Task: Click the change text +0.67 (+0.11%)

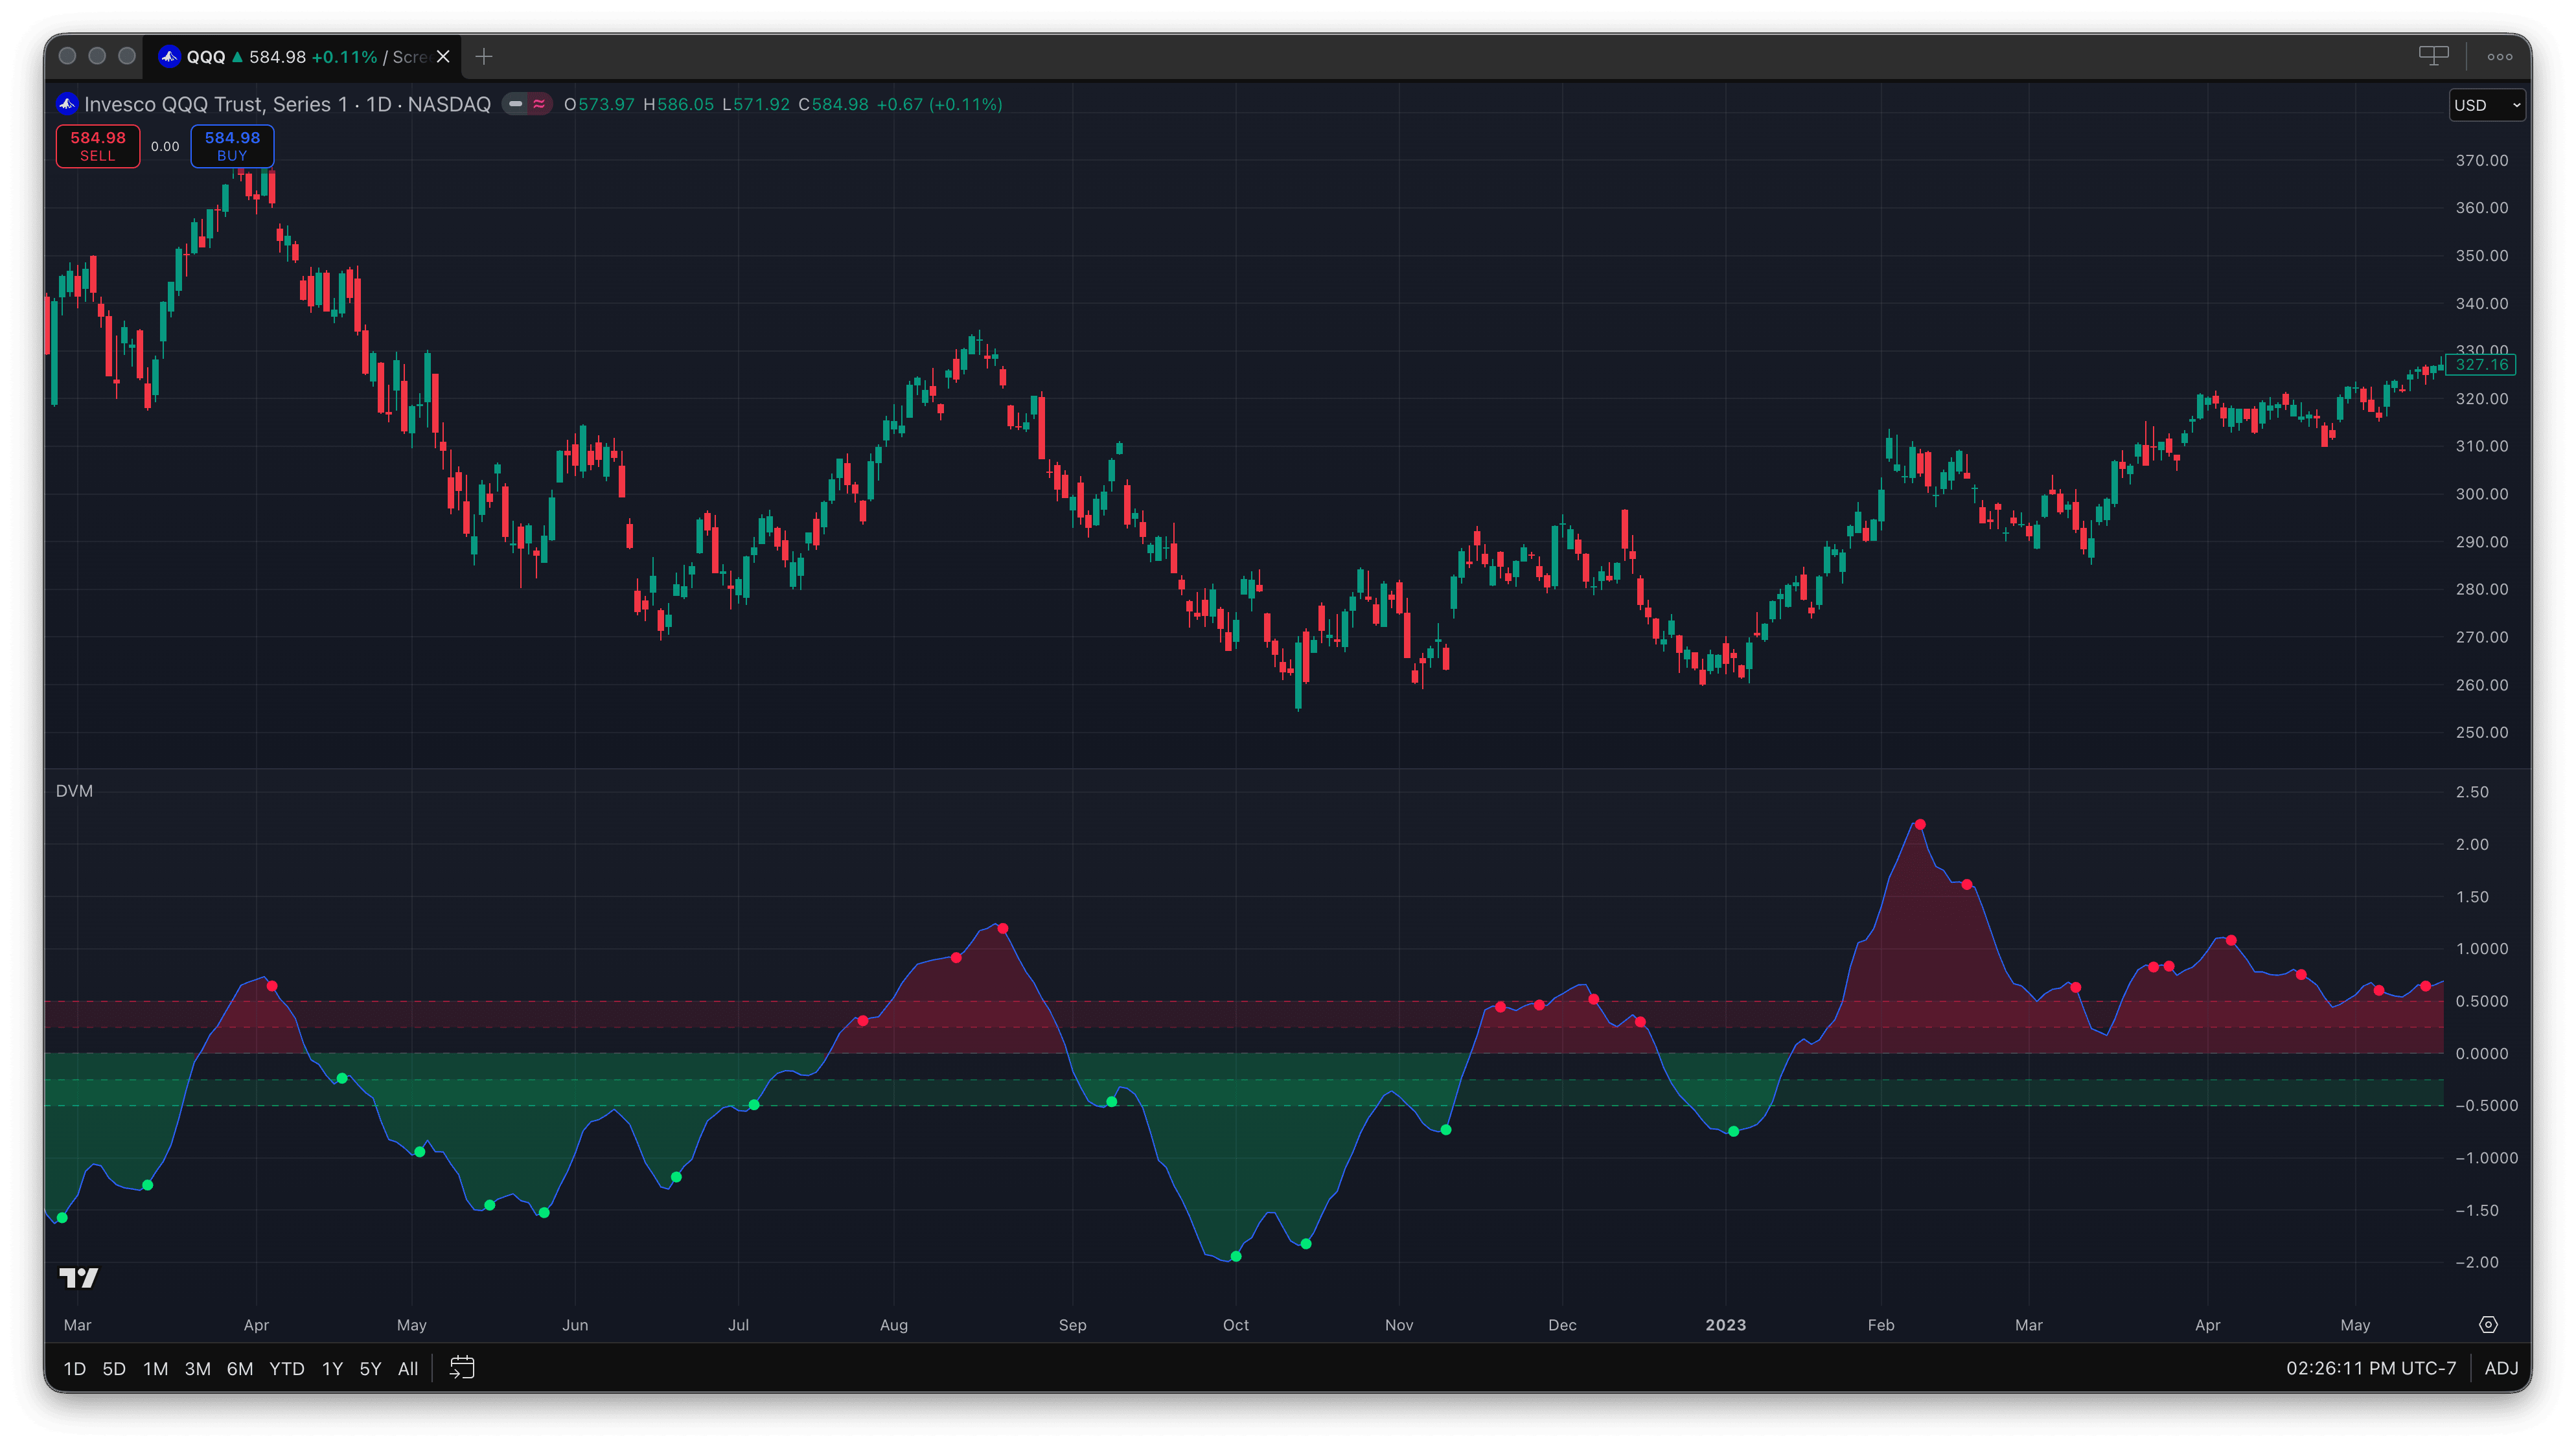Action: click(x=939, y=104)
